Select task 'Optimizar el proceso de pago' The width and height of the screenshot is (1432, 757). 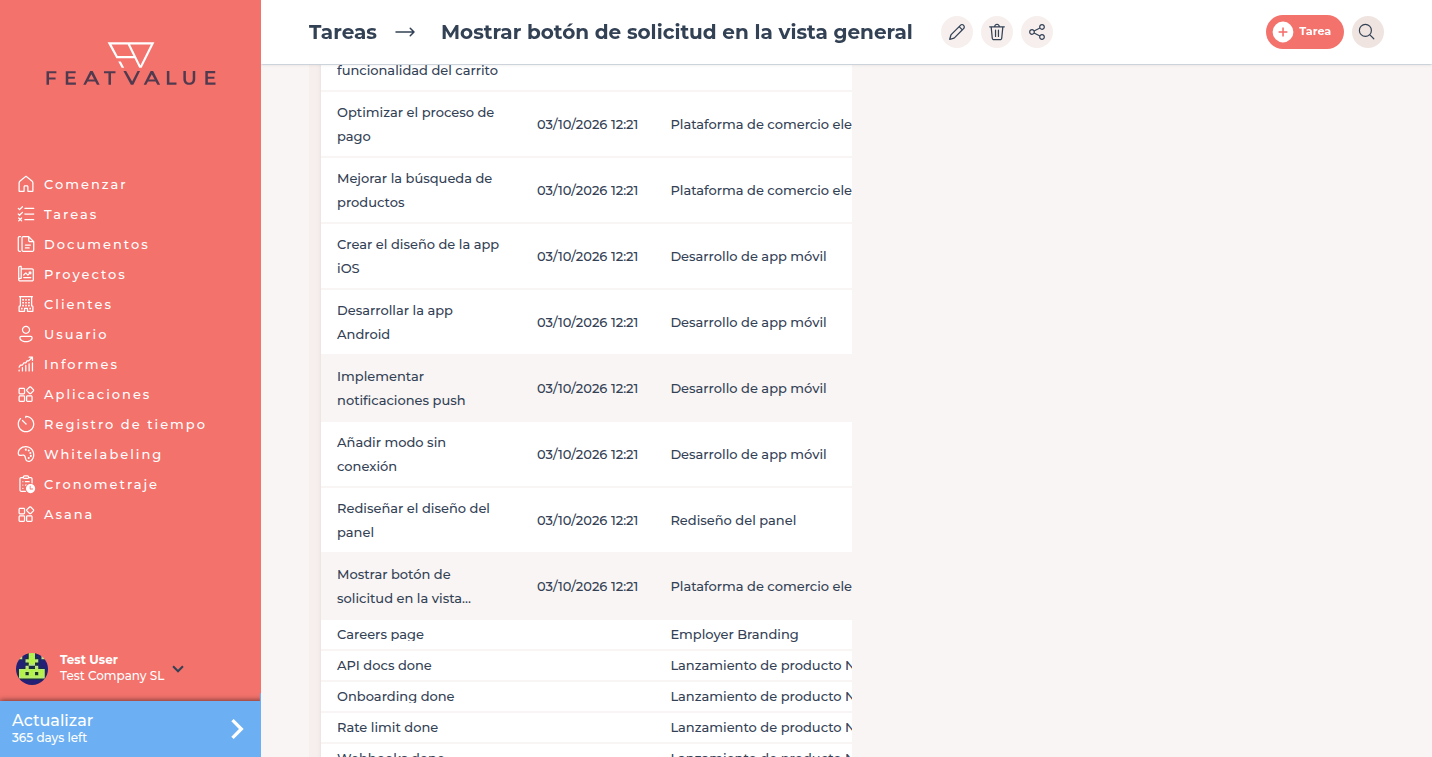[586, 124]
